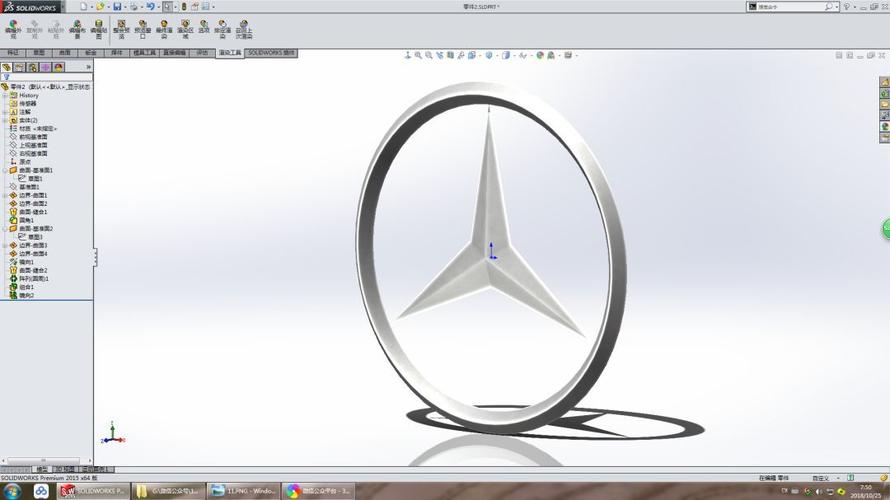Screen dimensions: 890x500
Task: Switch to 草图 tab
Action: click(39, 53)
